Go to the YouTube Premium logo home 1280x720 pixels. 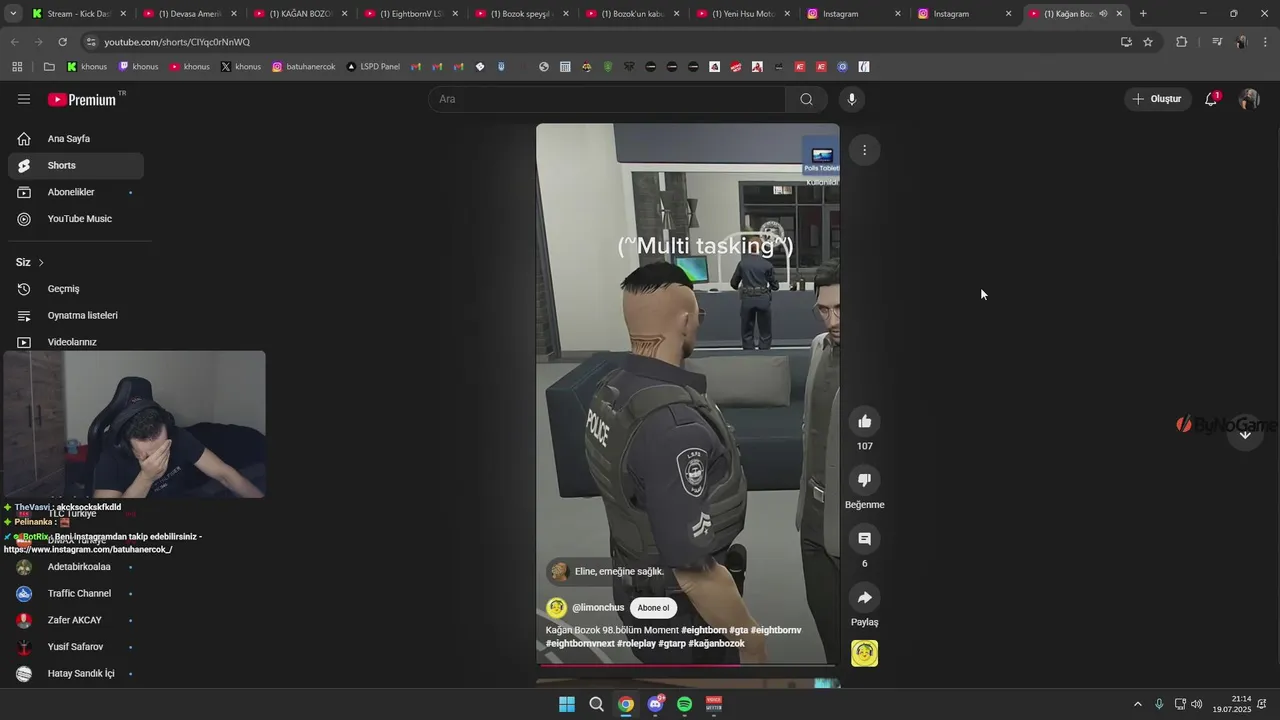click(x=83, y=99)
